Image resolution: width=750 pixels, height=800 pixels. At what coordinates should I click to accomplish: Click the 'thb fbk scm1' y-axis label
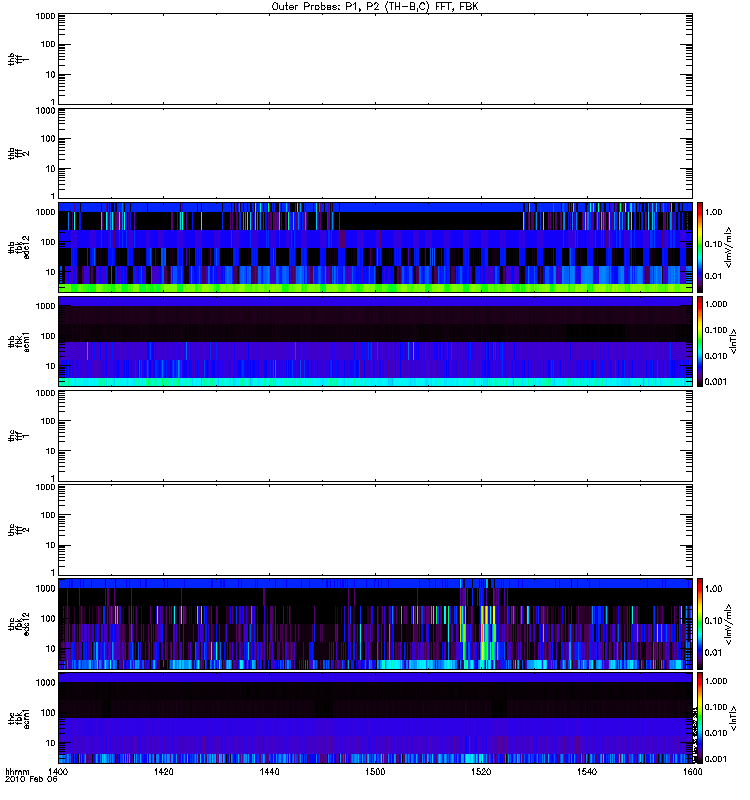19,342
